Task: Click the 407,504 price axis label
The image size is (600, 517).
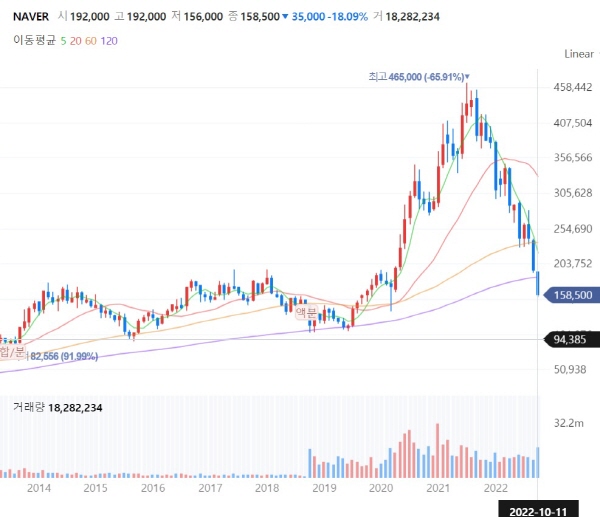Action: tap(573, 123)
